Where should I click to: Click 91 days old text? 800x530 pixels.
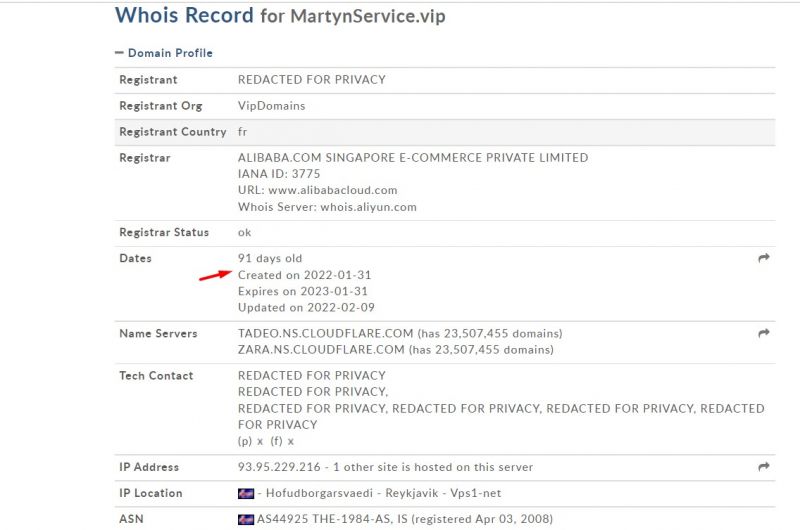click(x=270, y=258)
